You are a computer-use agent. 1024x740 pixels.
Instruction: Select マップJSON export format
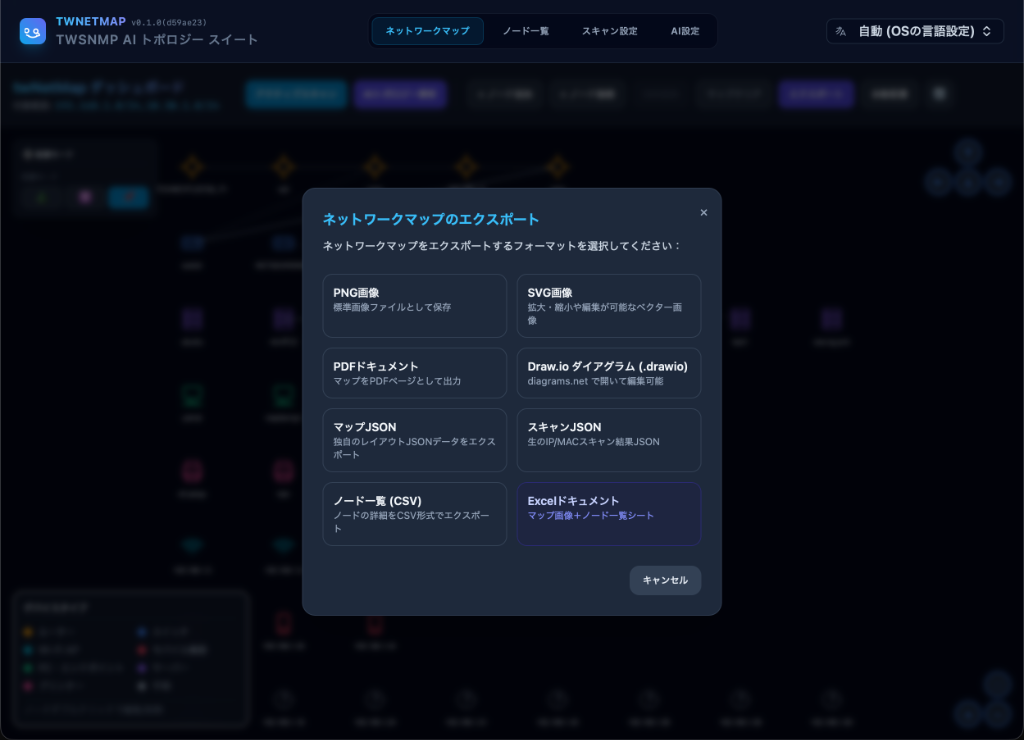click(415, 440)
